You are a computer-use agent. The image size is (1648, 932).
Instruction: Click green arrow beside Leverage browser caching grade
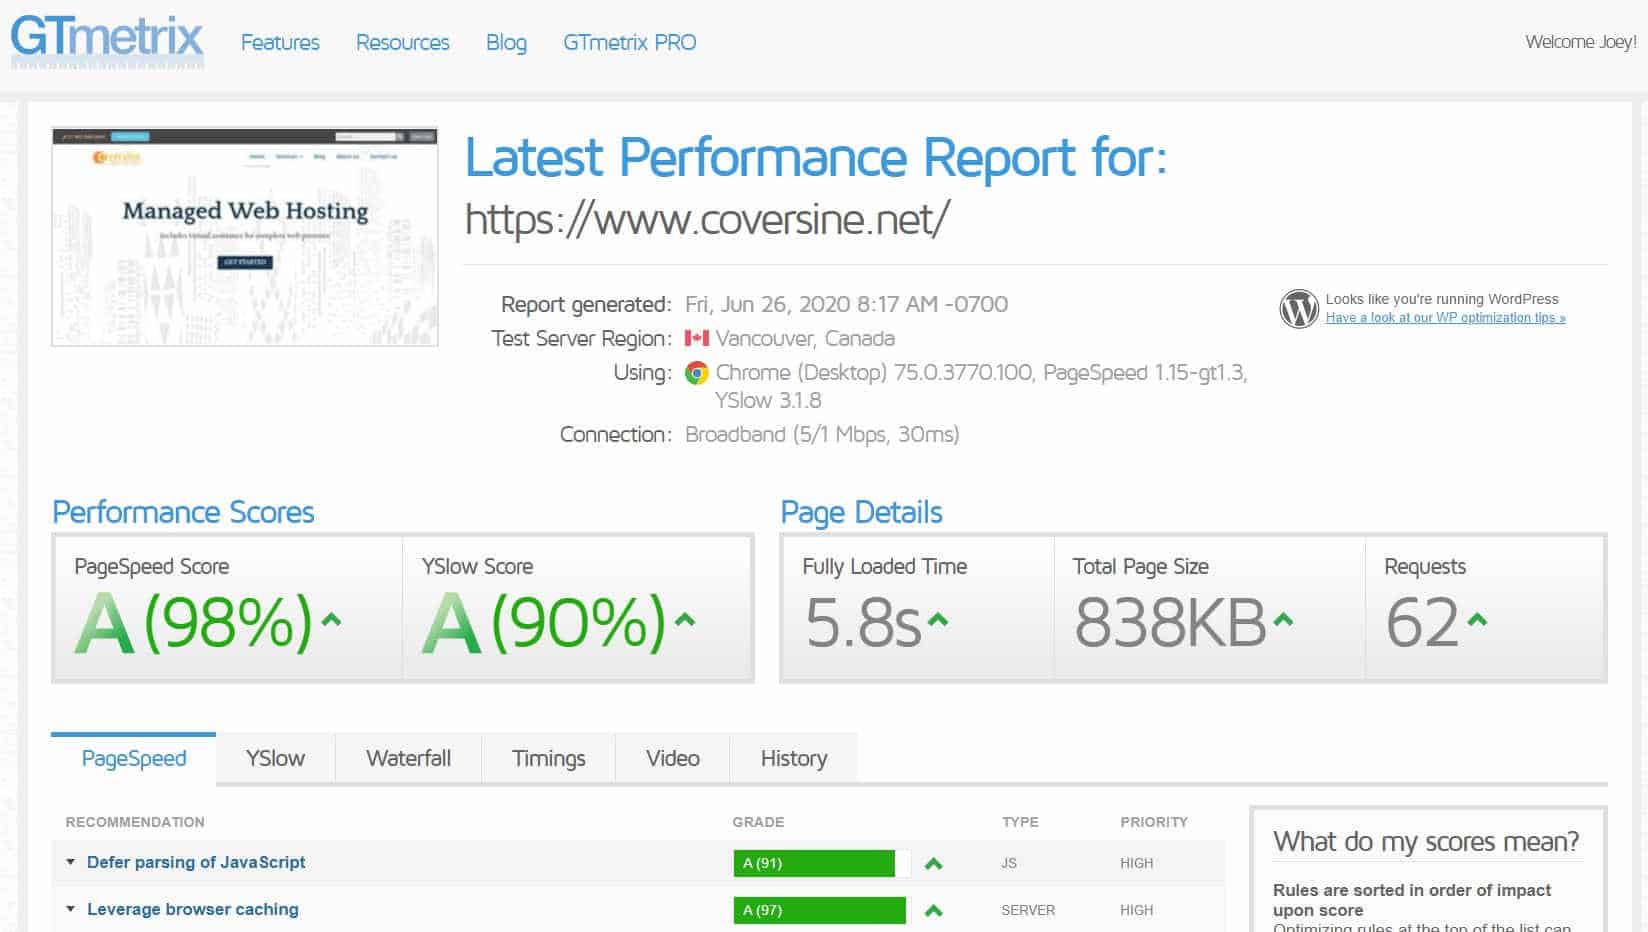pyautogui.click(x=934, y=910)
